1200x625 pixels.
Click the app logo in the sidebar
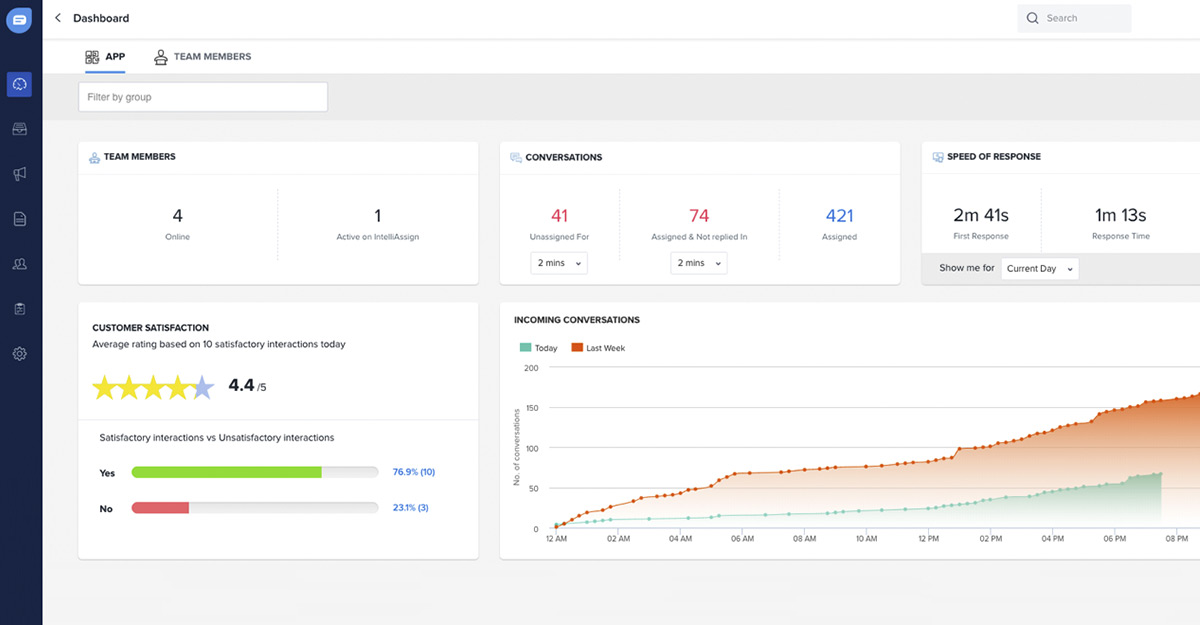[x=19, y=19]
